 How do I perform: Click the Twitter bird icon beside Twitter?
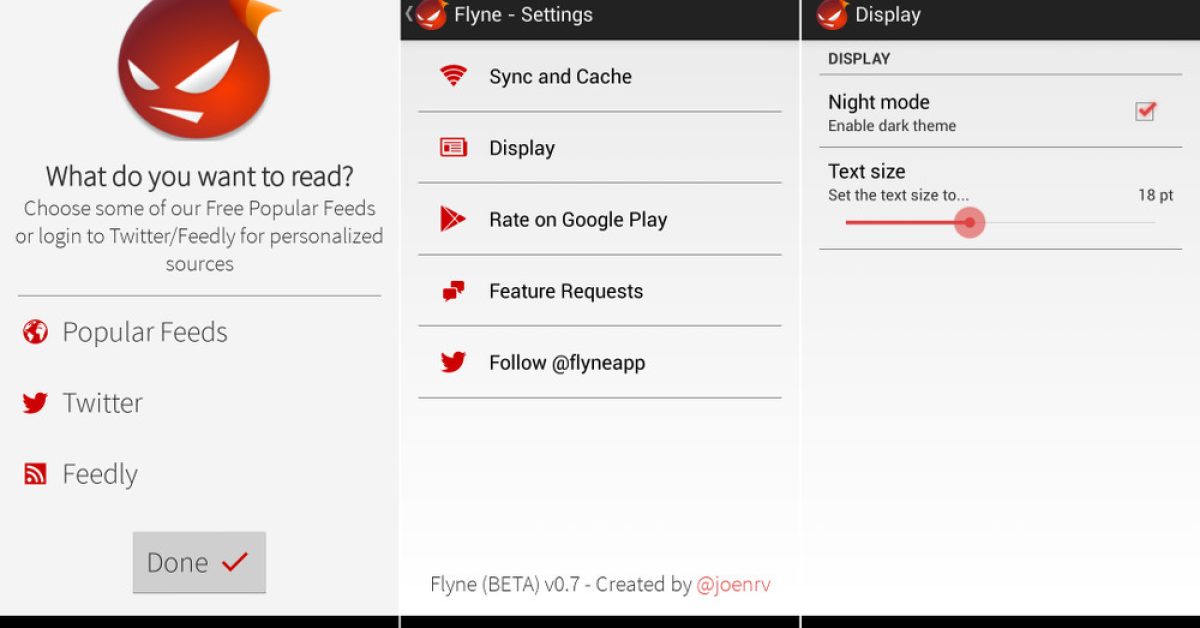[x=35, y=403]
